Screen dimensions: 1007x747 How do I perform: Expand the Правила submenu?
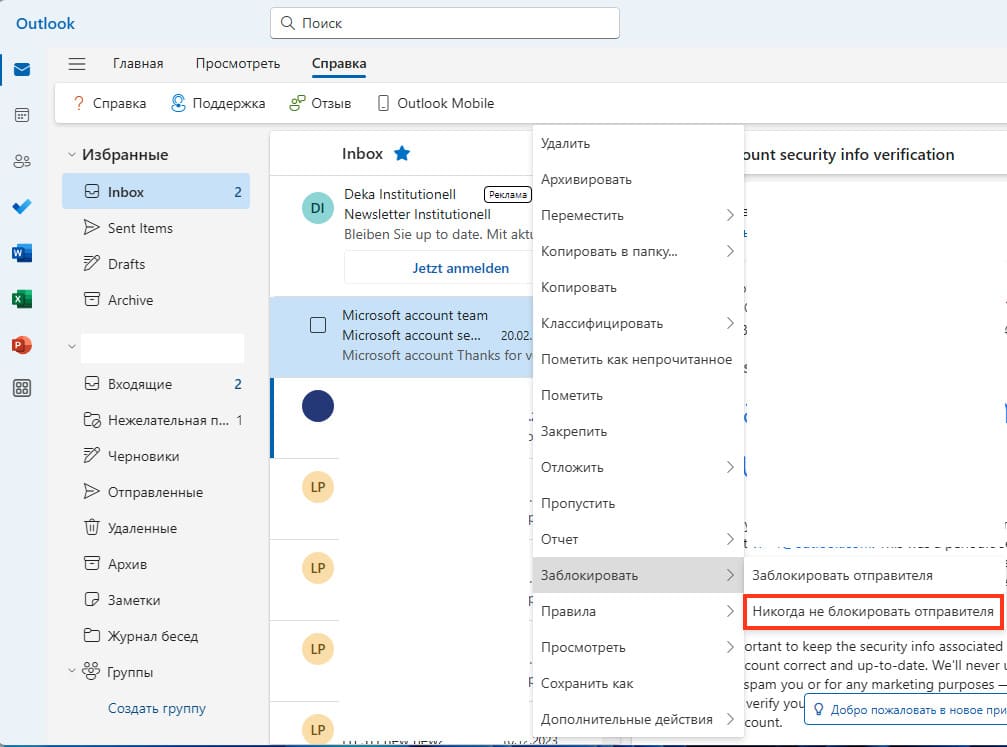(730, 611)
